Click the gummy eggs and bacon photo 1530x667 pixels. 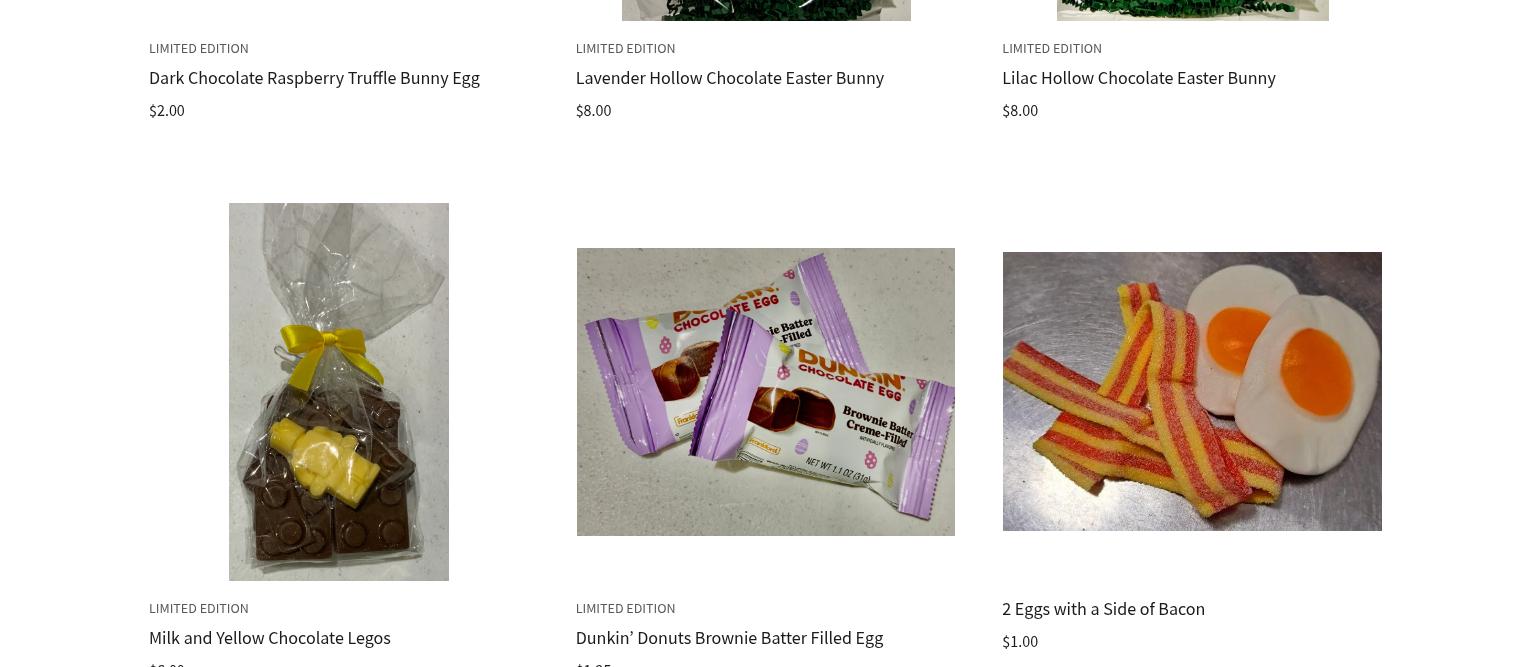pos(1192,391)
